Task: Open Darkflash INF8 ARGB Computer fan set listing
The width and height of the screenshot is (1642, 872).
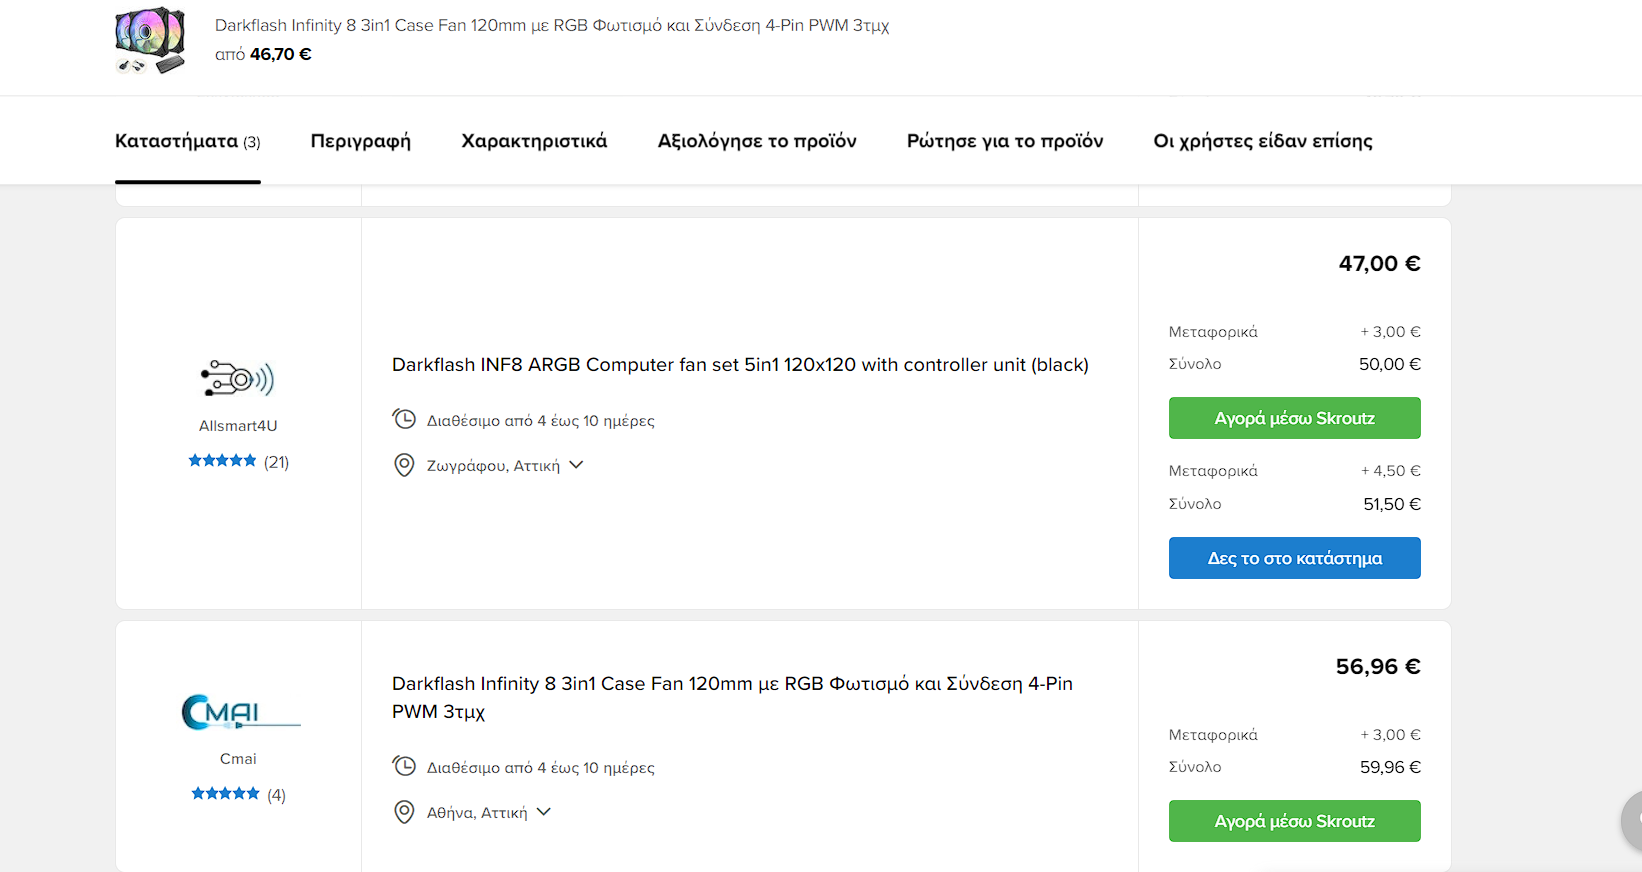Action: click(740, 365)
